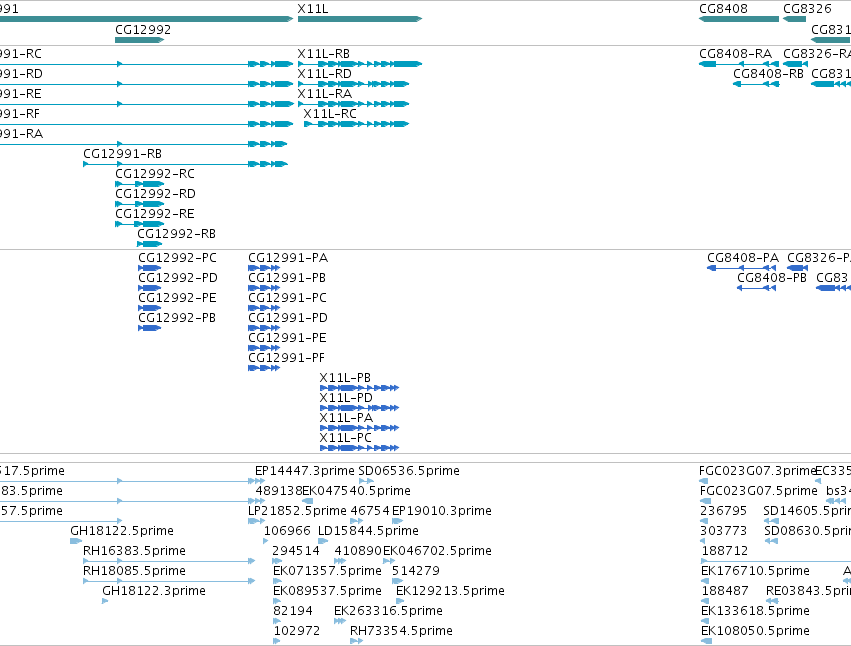Select the CG8408-PA protein label

click(743, 258)
